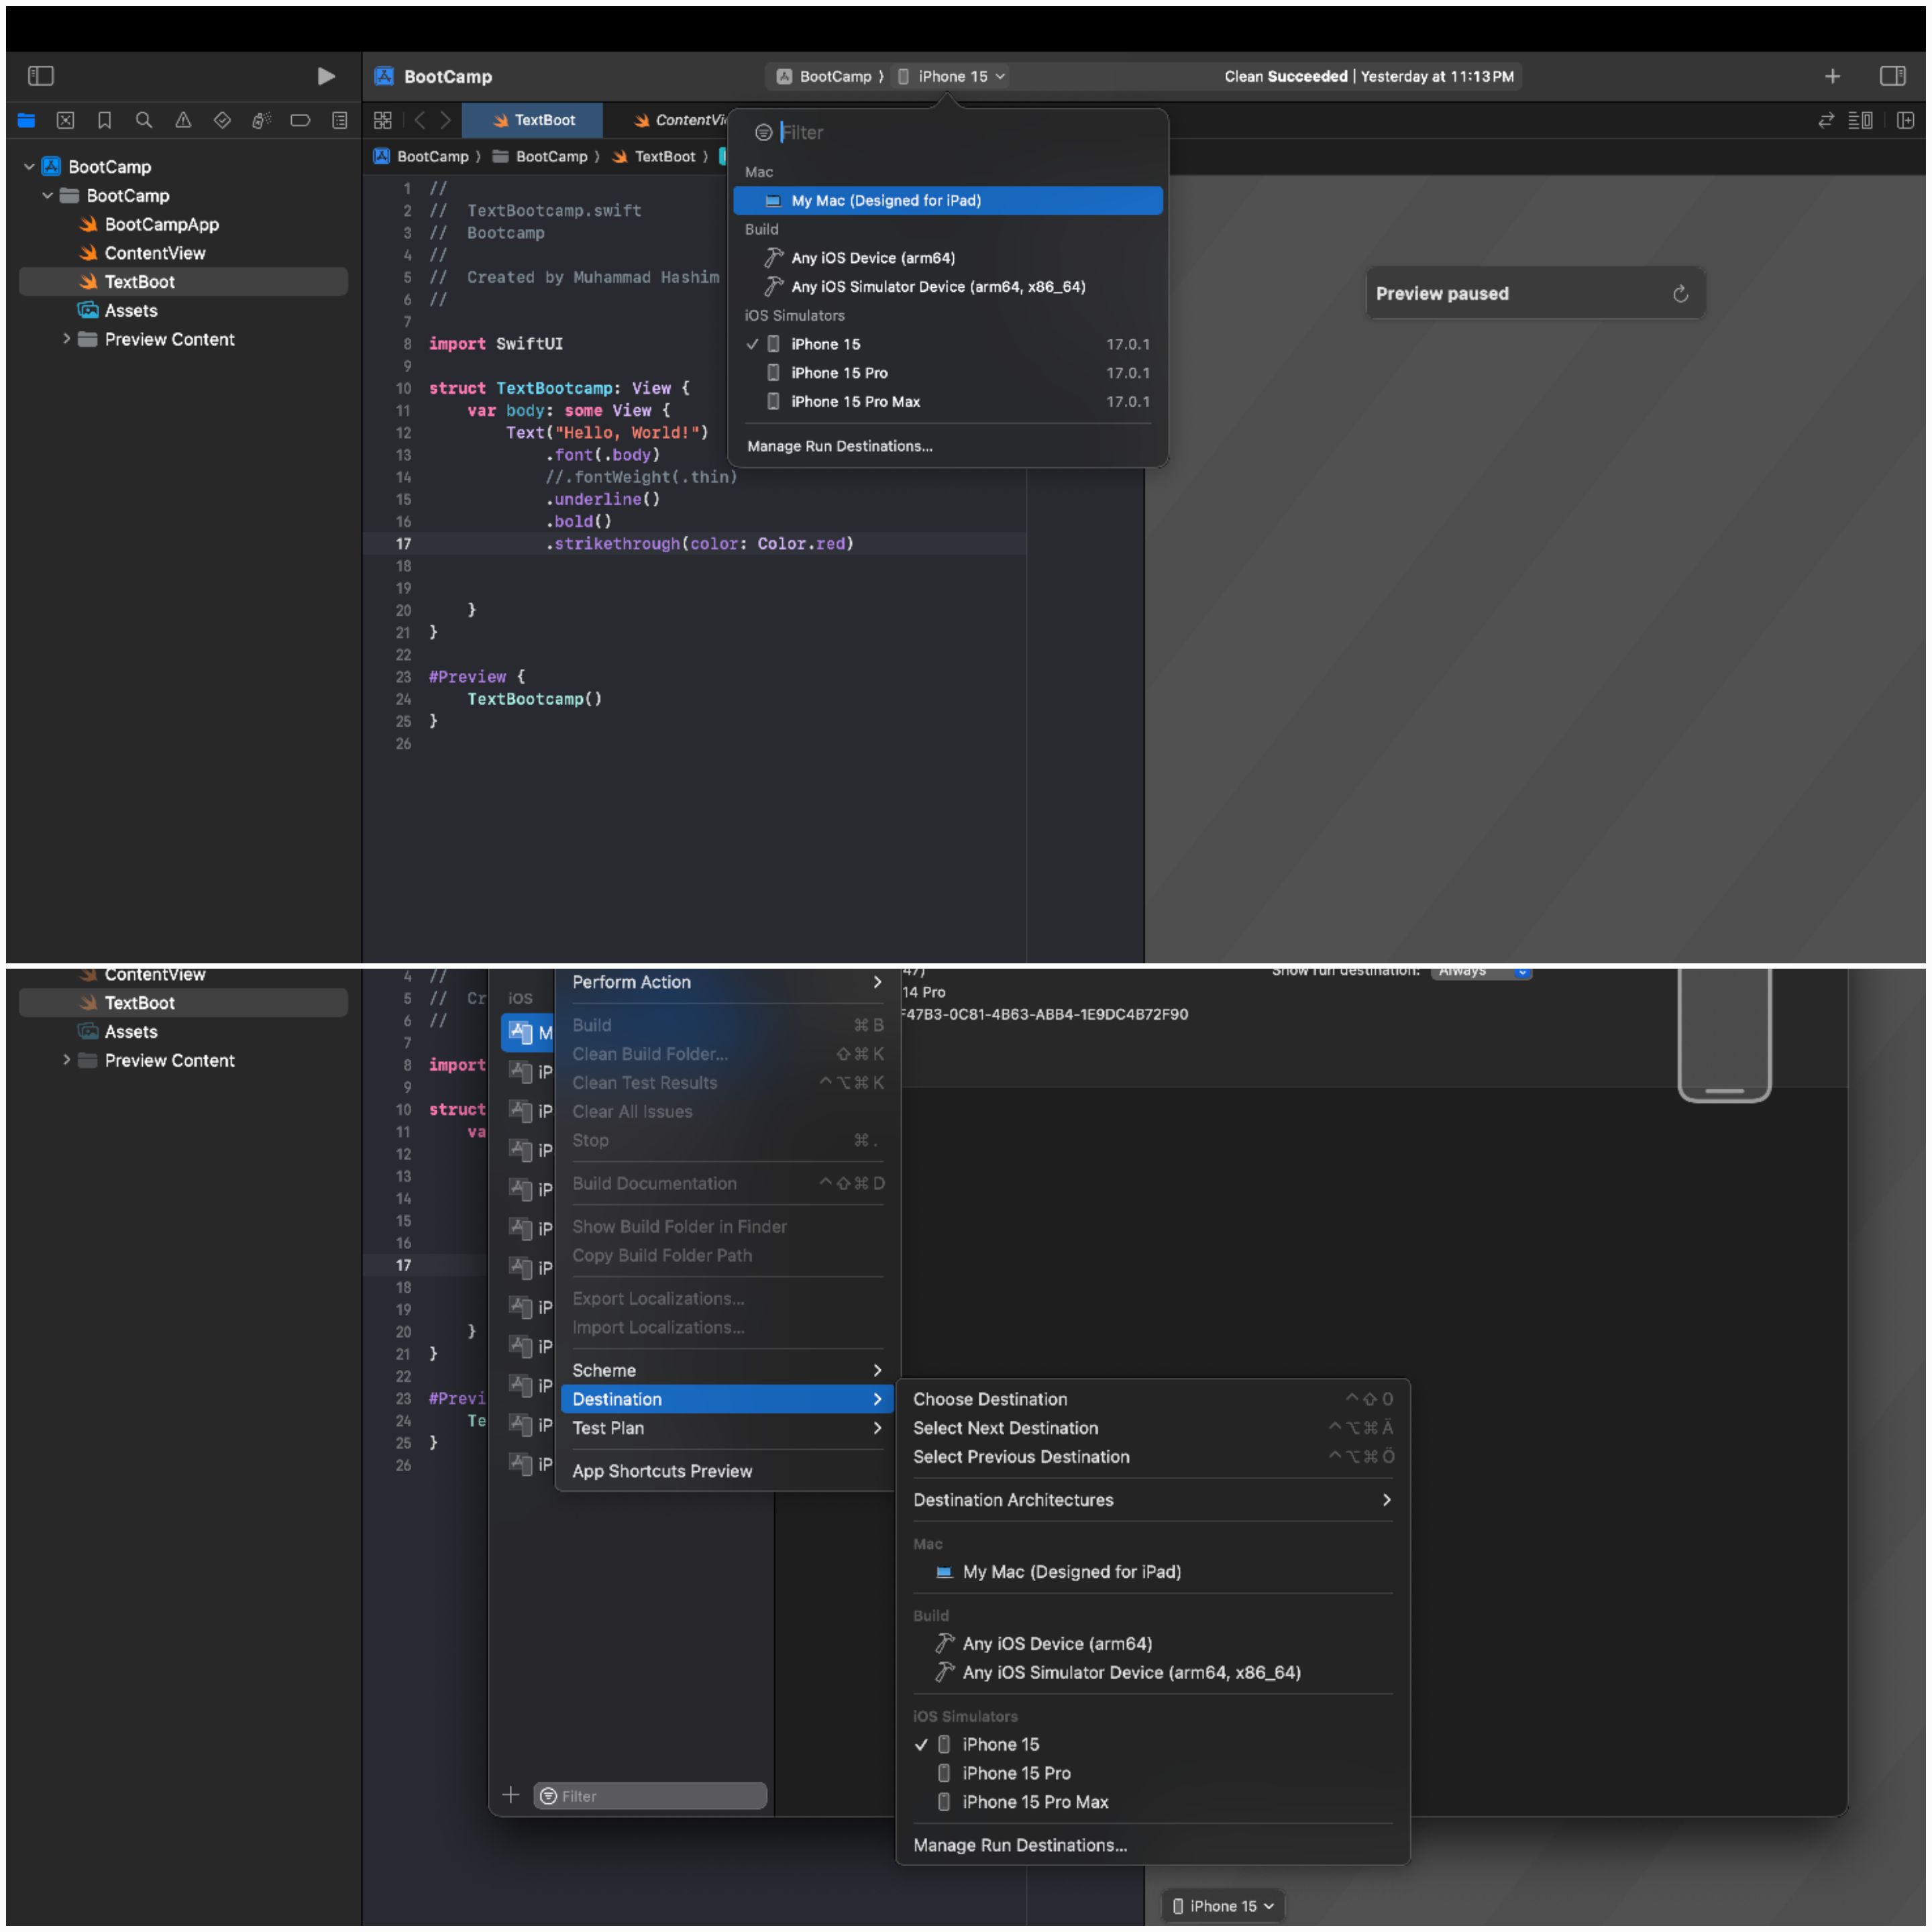Viewport: 1932px width, 1932px height.
Task: Toggle the left navigator sidebar icon
Action: (41, 76)
